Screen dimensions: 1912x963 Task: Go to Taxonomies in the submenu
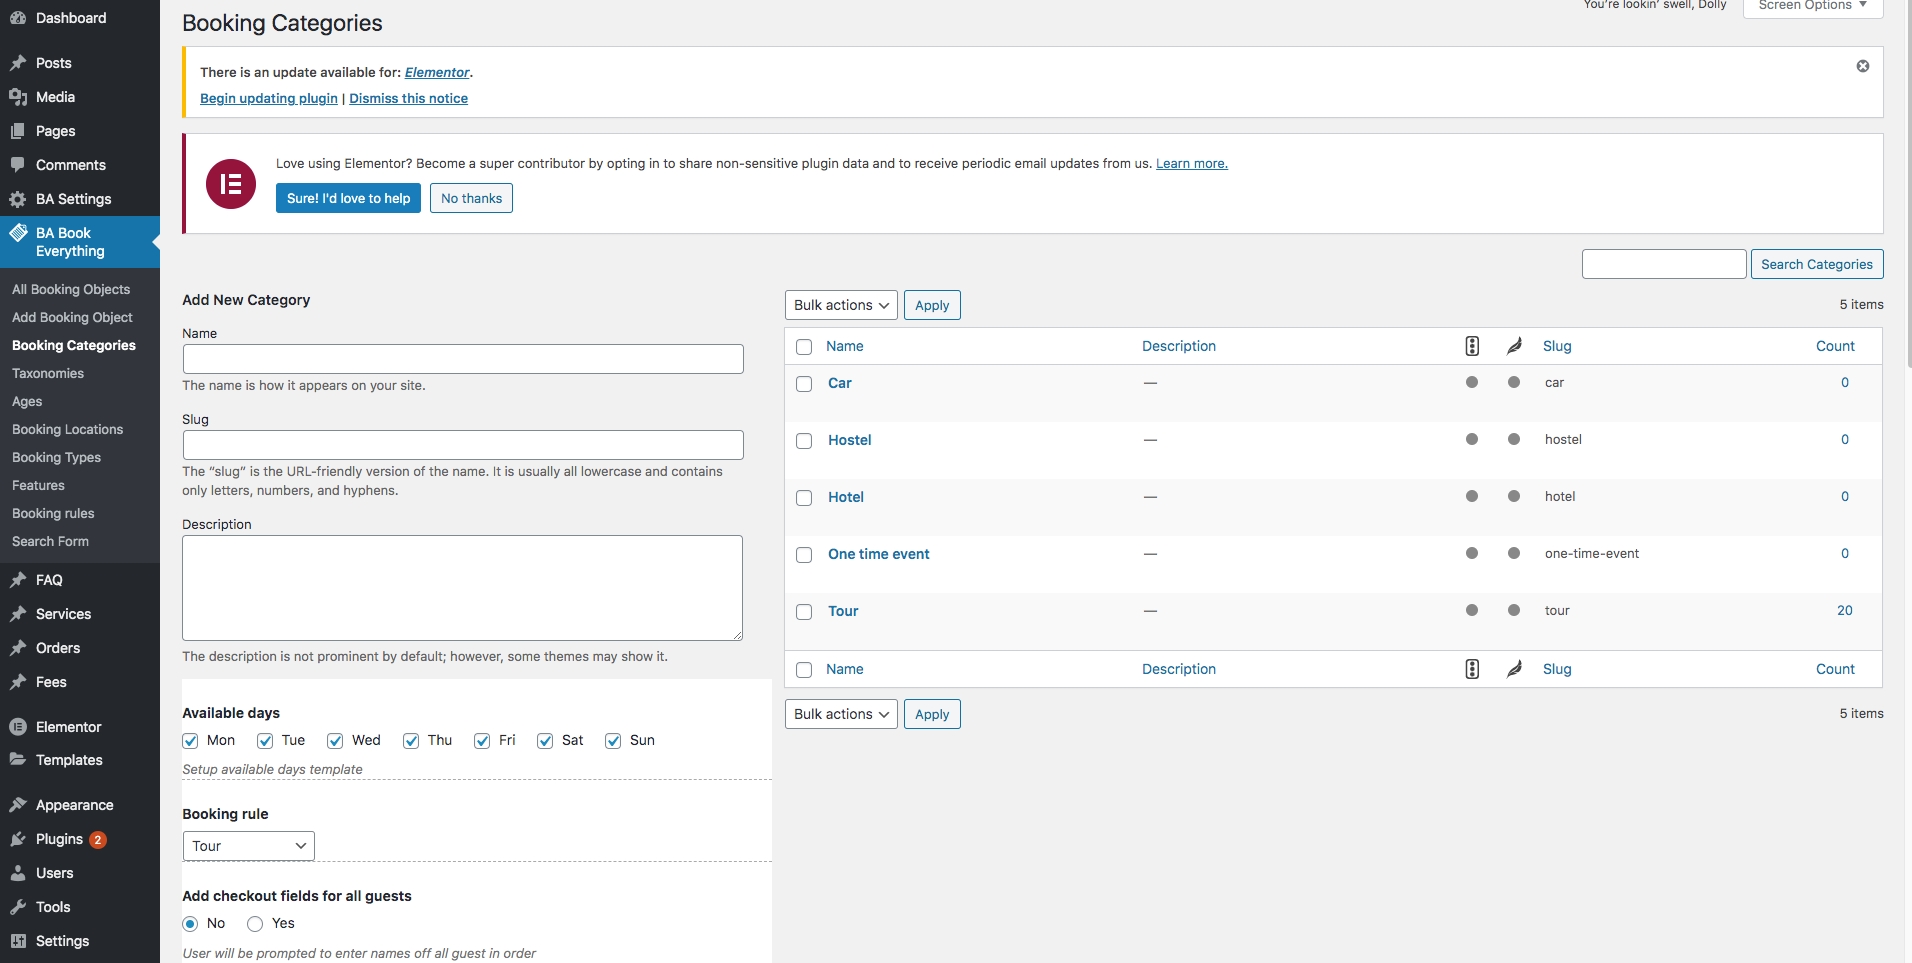coord(48,373)
